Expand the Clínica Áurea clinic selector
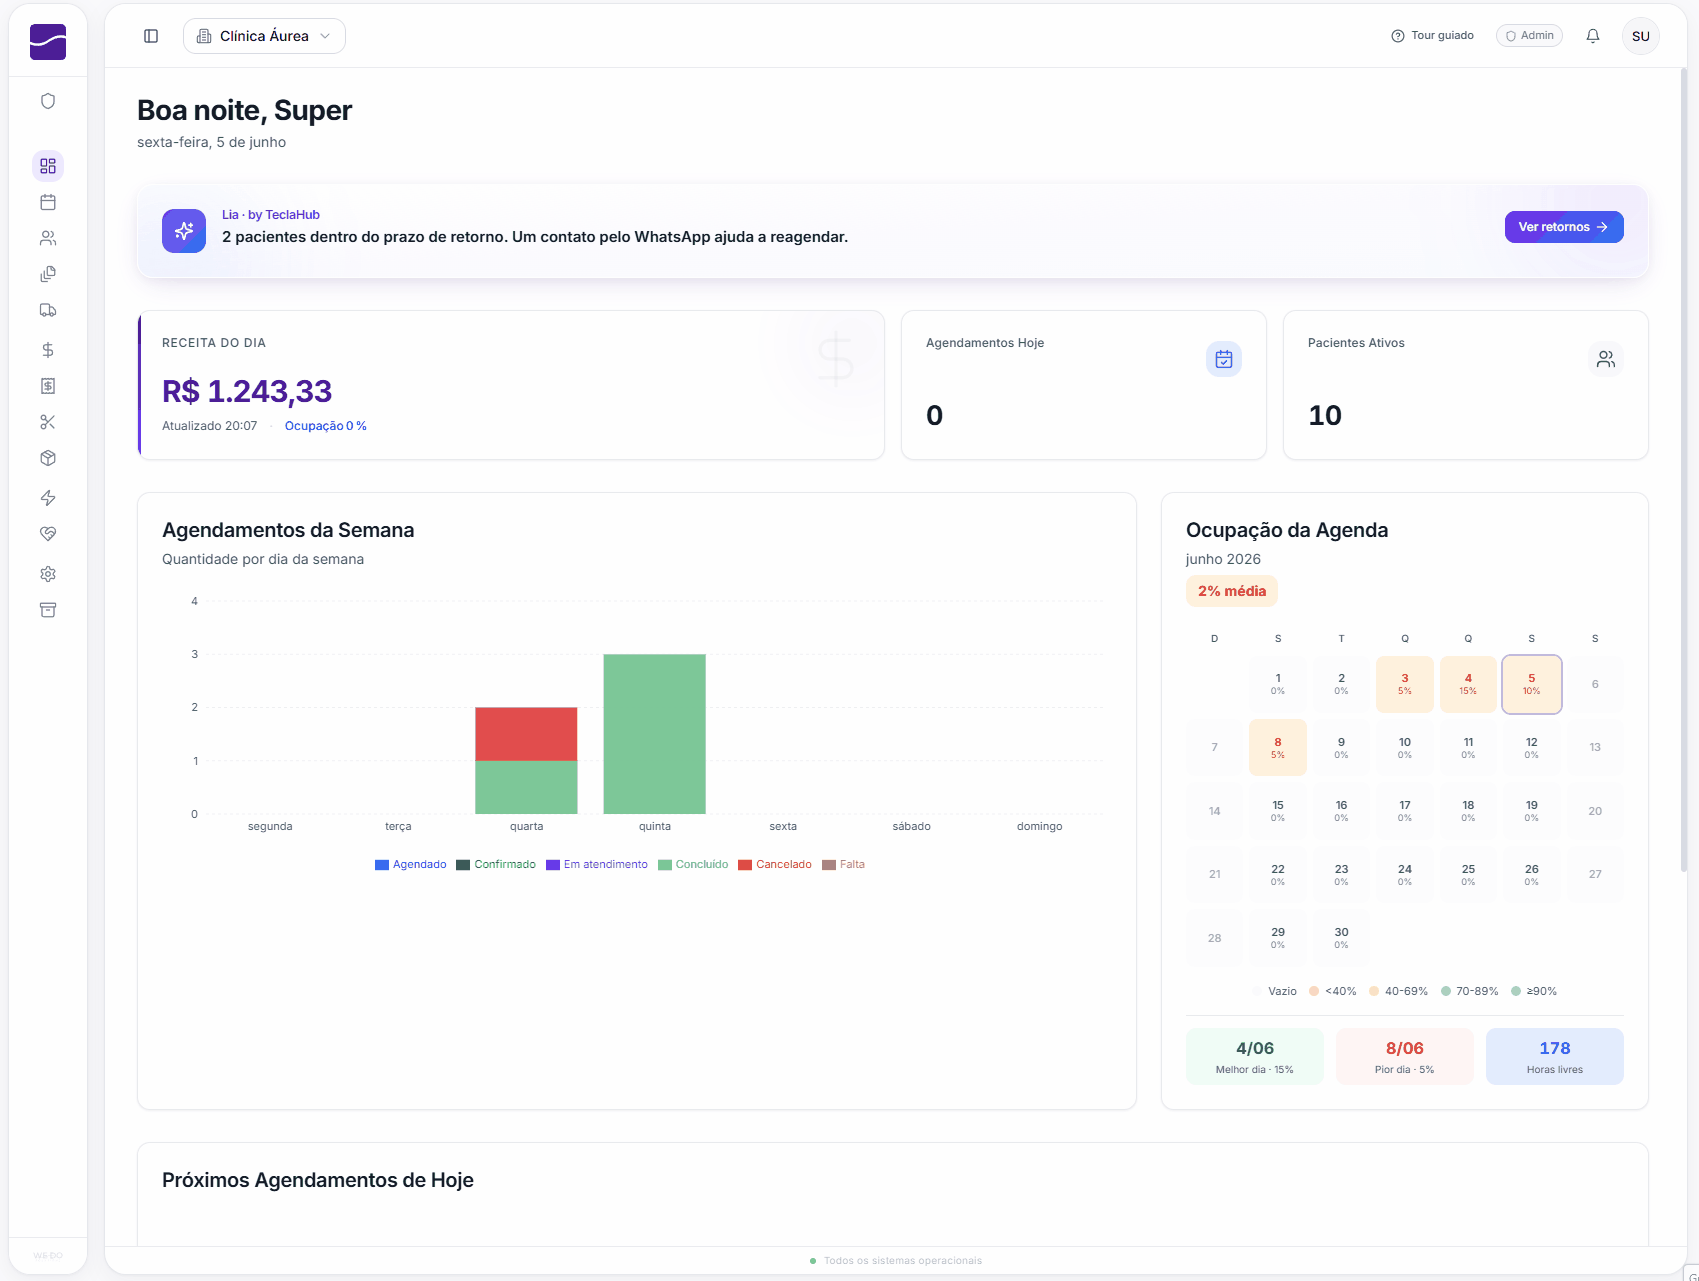The image size is (1699, 1281). coord(264,36)
